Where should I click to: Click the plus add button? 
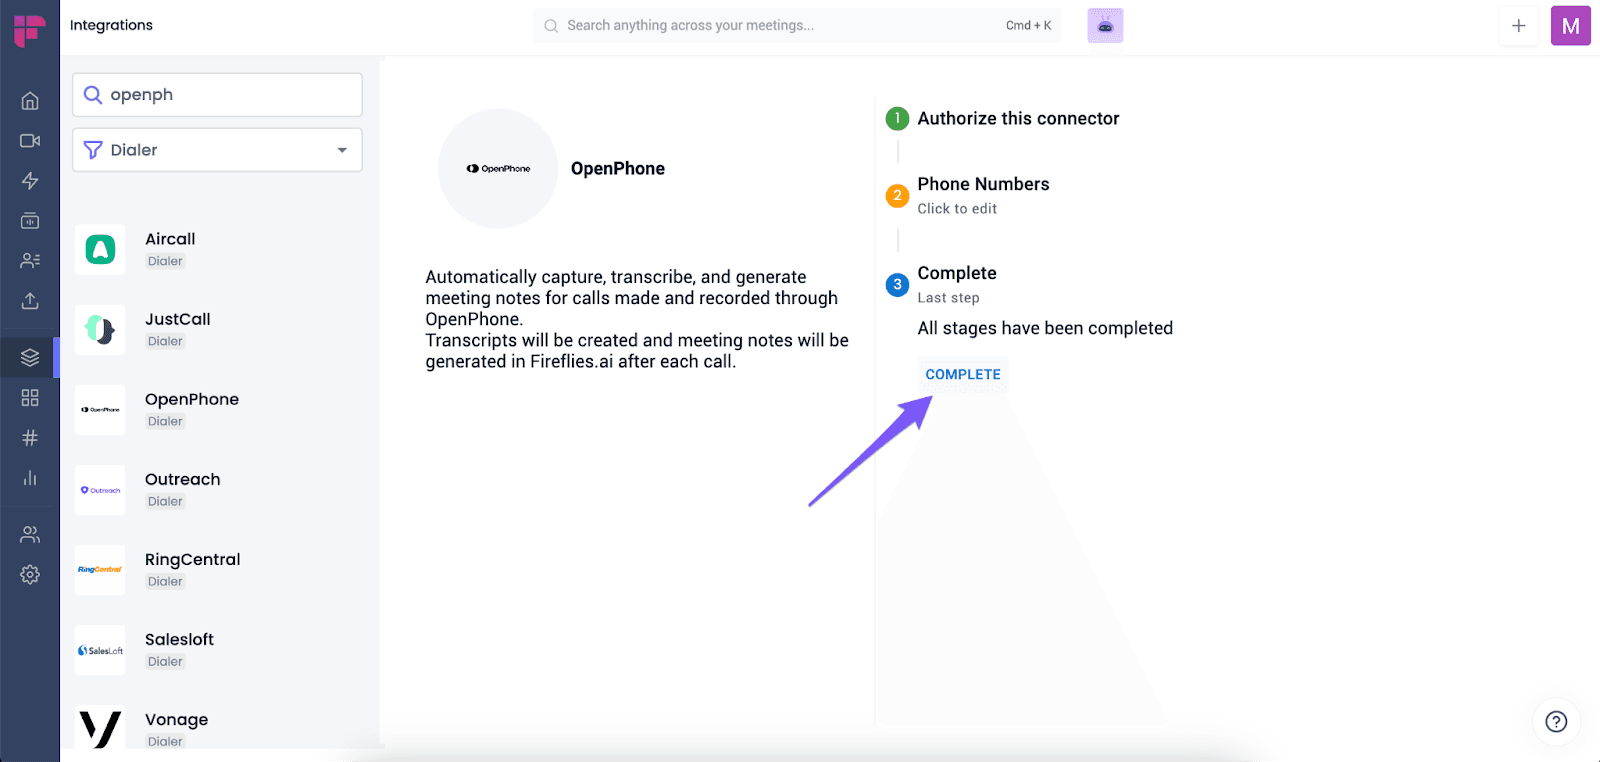[x=1518, y=26]
